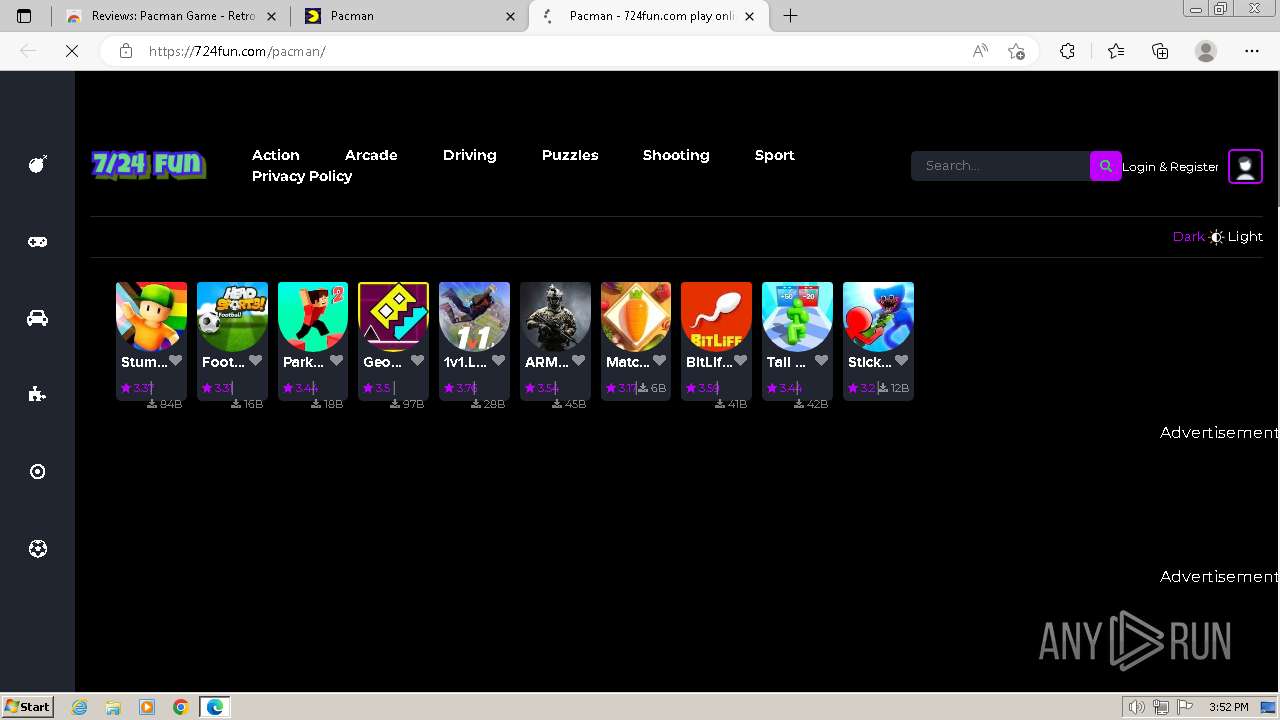Click the 7/24 Fun site logo
Image resolution: width=1280 pixels, height=720 pixels.
[148, 165]
